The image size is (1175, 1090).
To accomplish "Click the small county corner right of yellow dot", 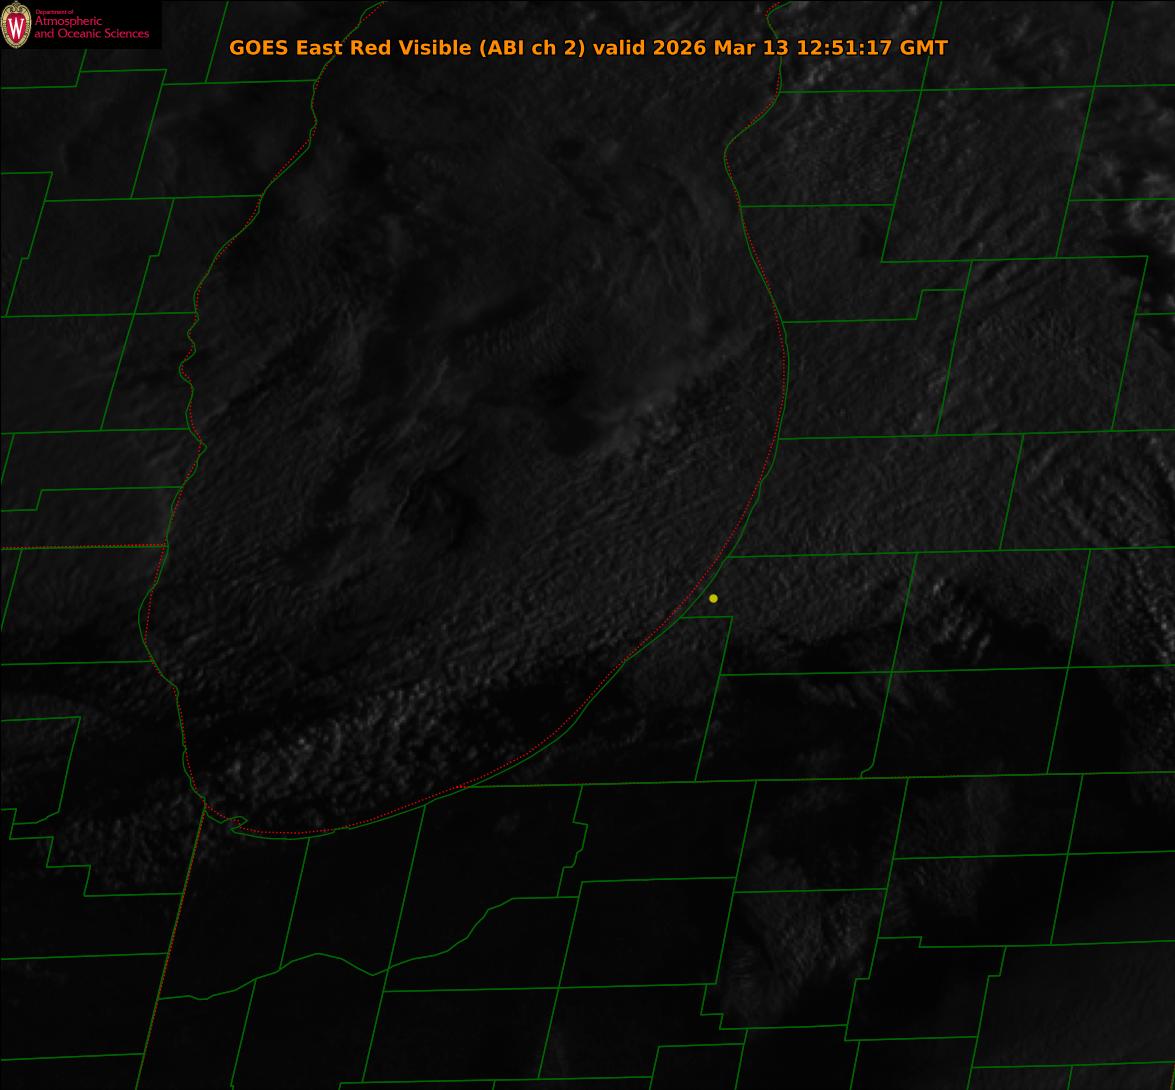I will [x=732, y=617].
